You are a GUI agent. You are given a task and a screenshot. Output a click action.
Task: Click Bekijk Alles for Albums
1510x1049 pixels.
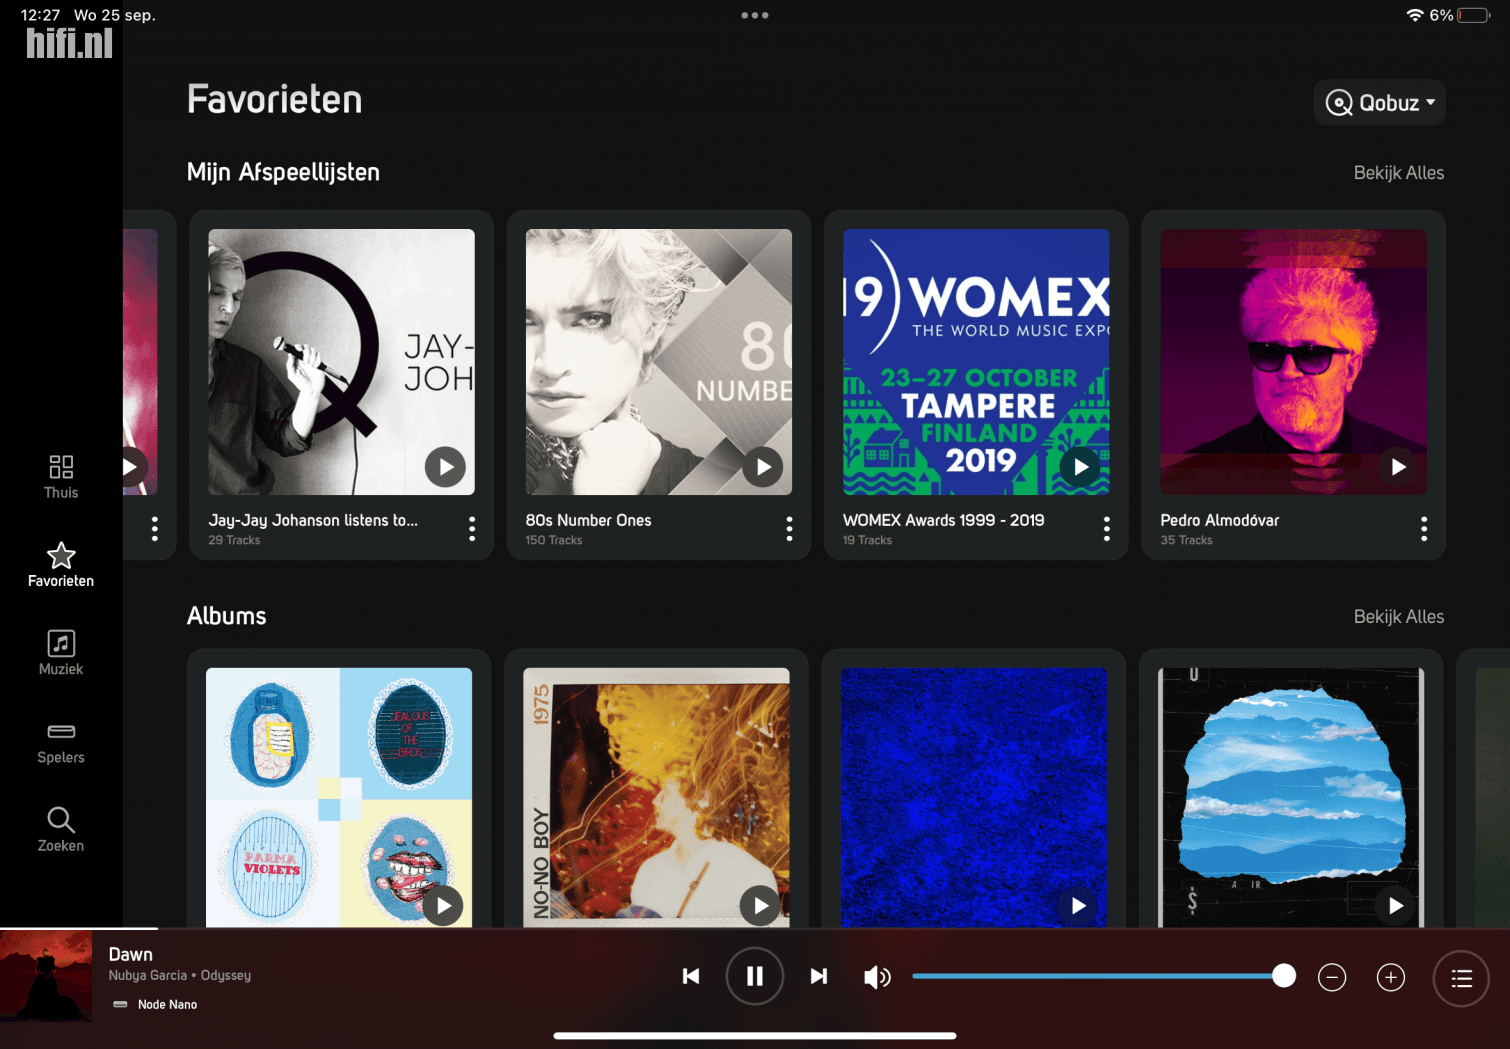pos(1398,617)
